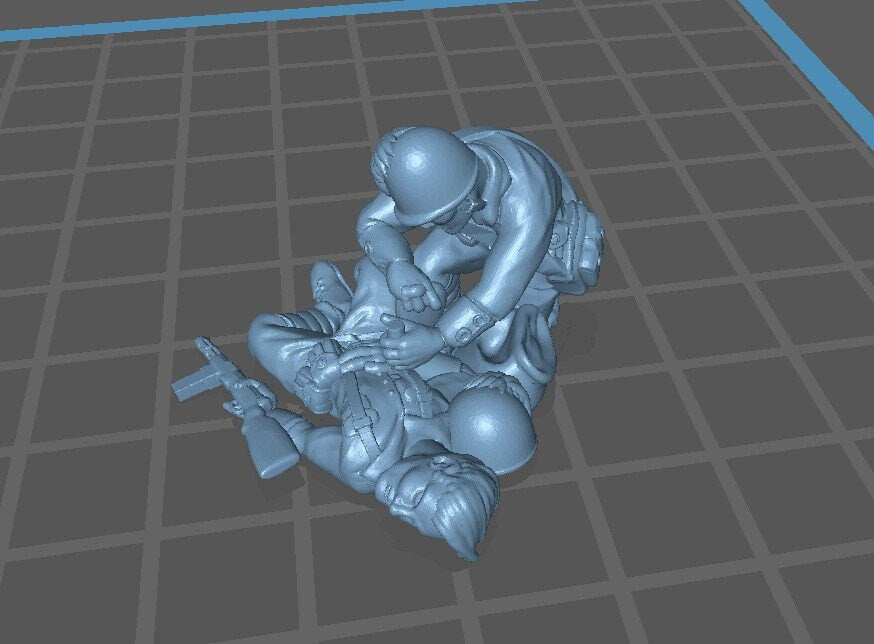Click the hand pressing on the wounded soldier's chest
This screenshot has width=874, height=644.
(403, 345)
